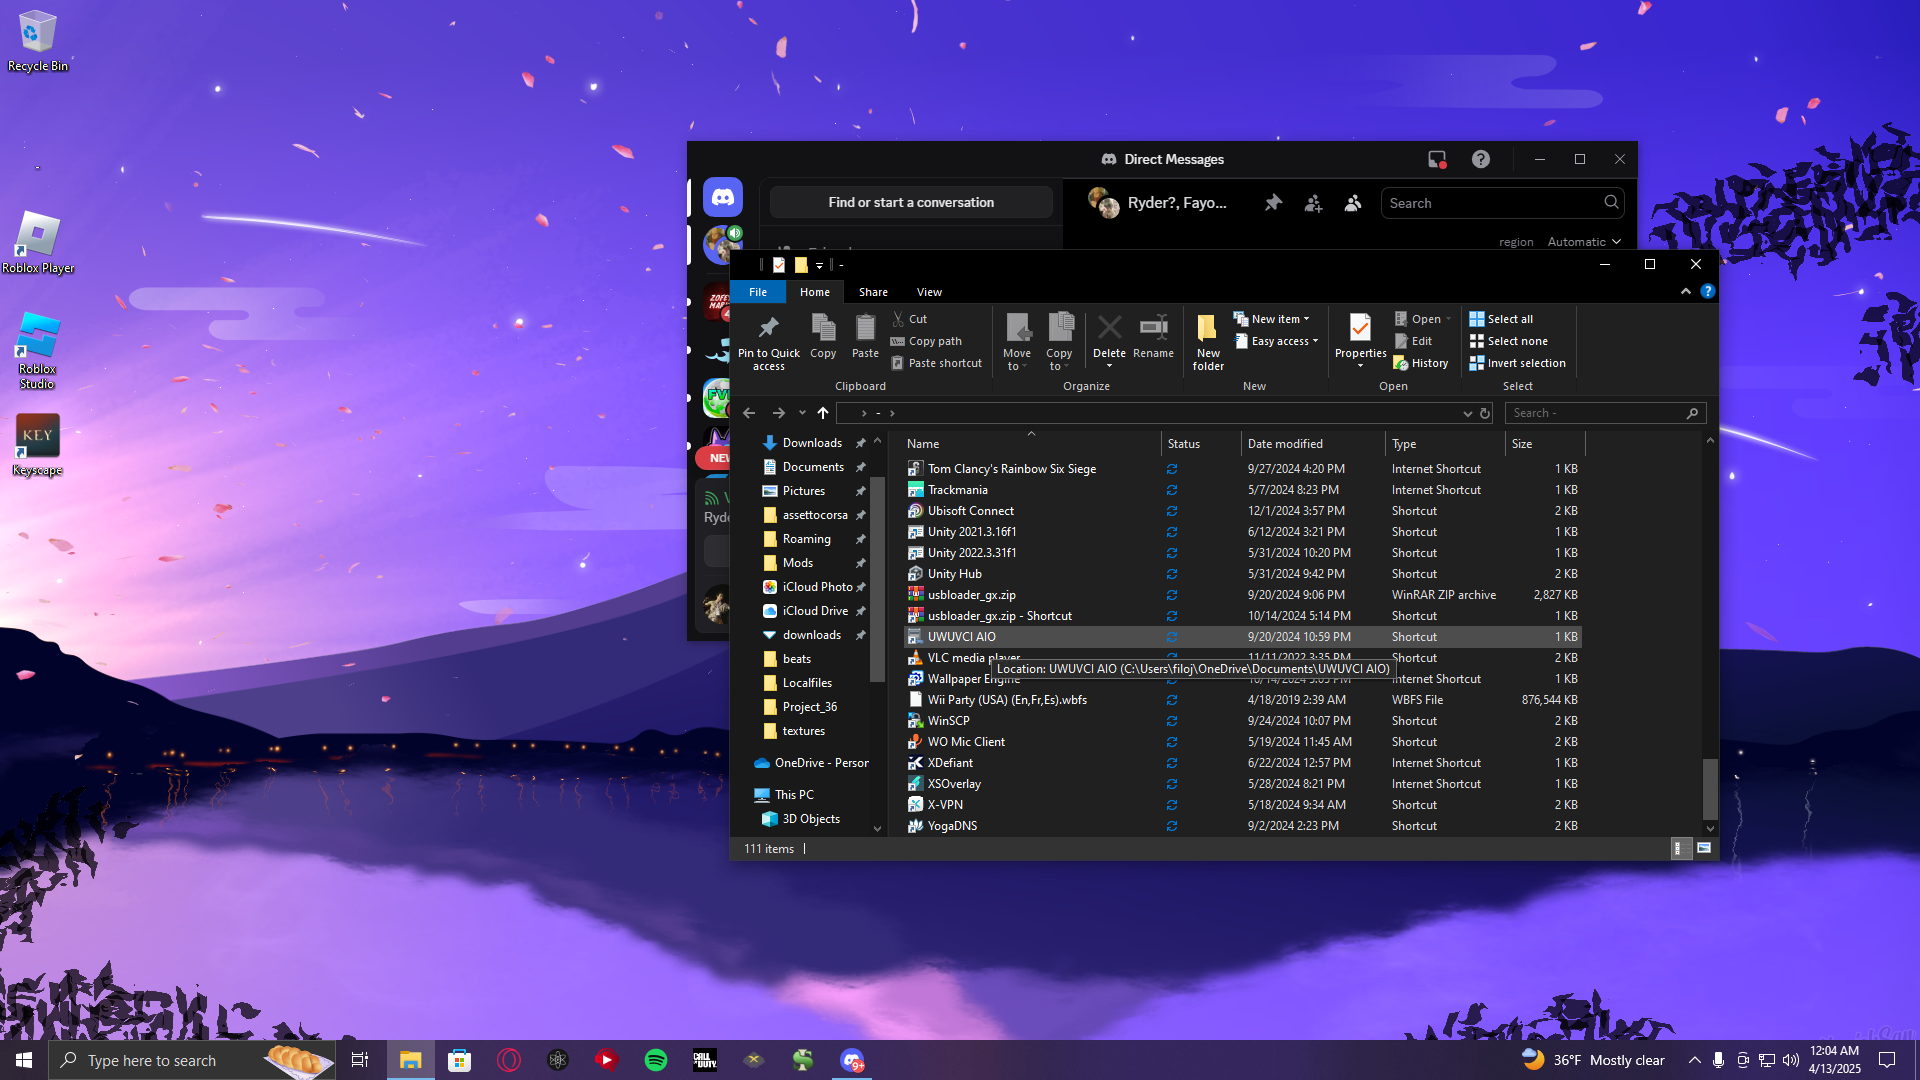The image size is (1920, 1080).
Task: Click Edit in the Open group
Action: click(x=1413, y=341)
